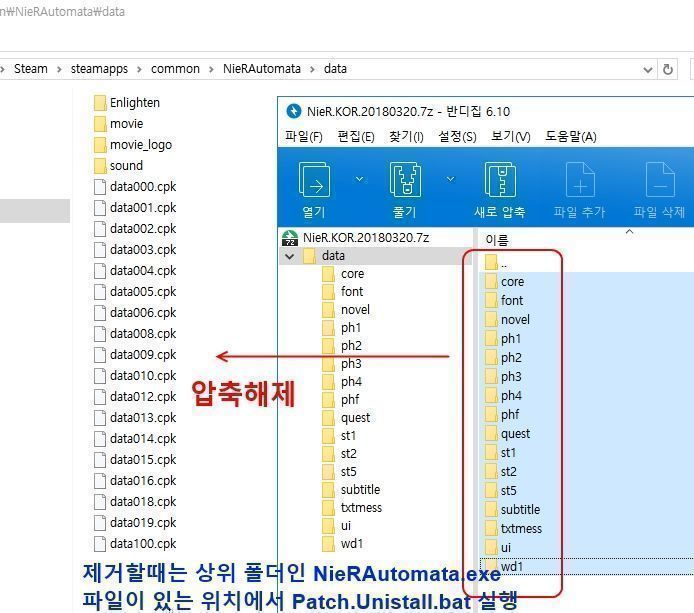
Task: Select Enlighten folder in Explorer
Action: (127, 103)
